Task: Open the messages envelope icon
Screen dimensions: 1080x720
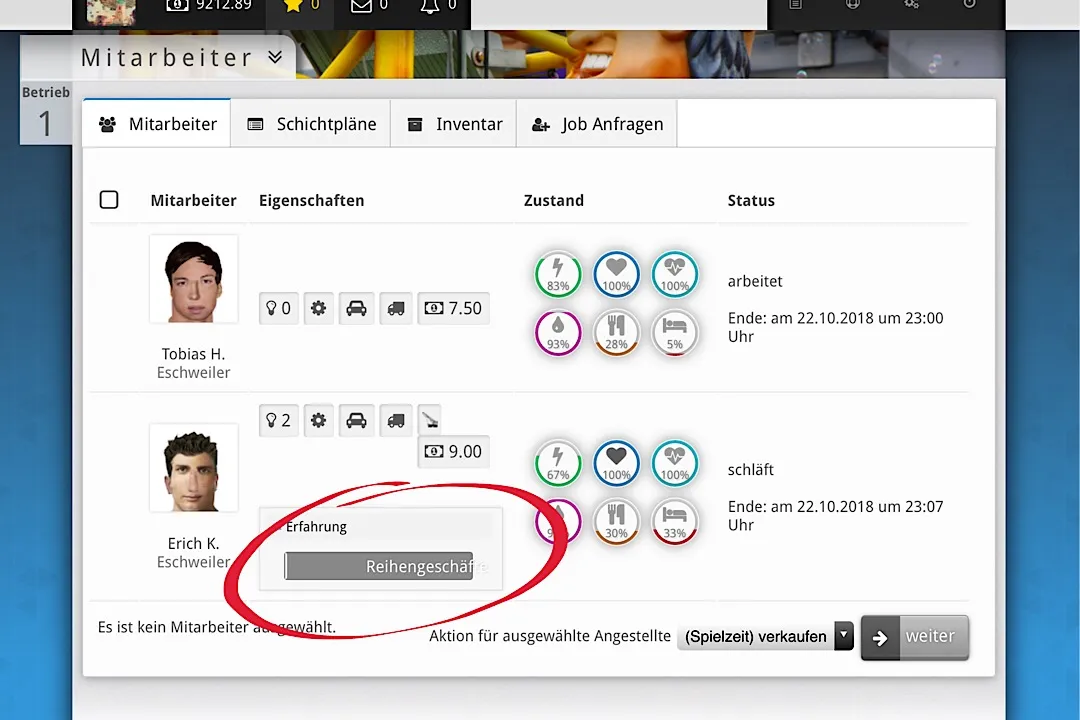Action: click(361, 5)
